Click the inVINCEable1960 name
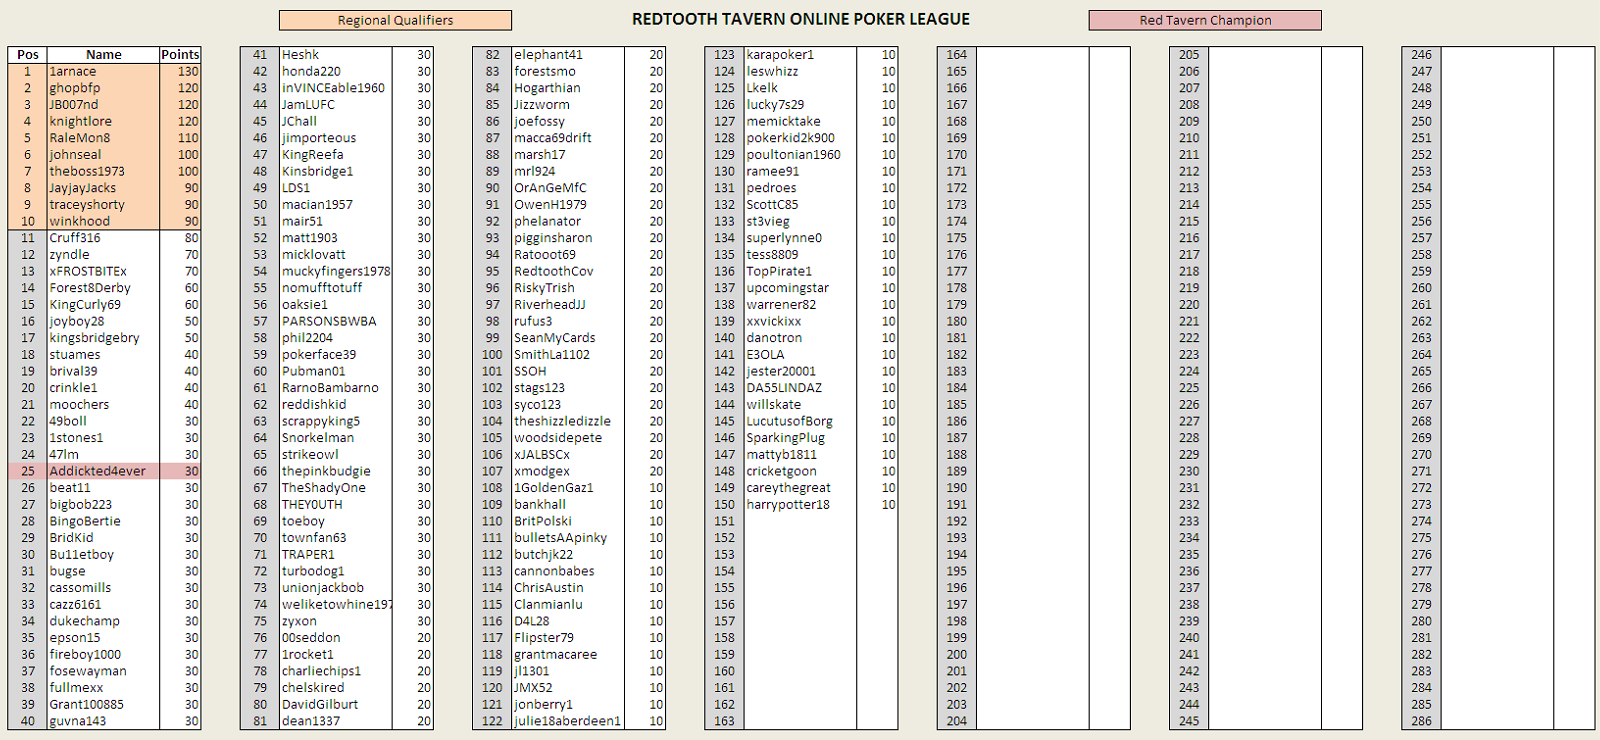This screenshot has width=1600, height=740. [x=335, y=88]
